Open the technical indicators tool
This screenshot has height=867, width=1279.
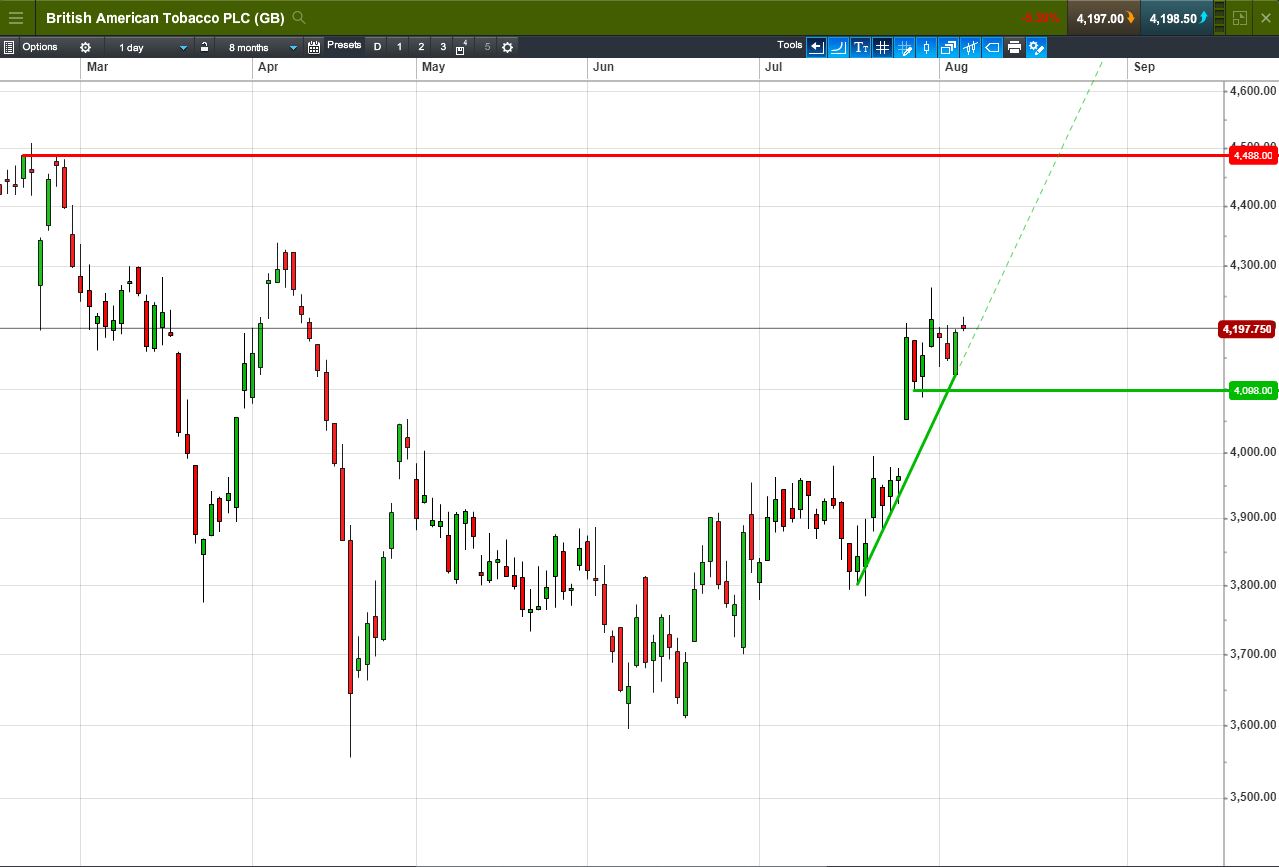click(x=970, y=47)
